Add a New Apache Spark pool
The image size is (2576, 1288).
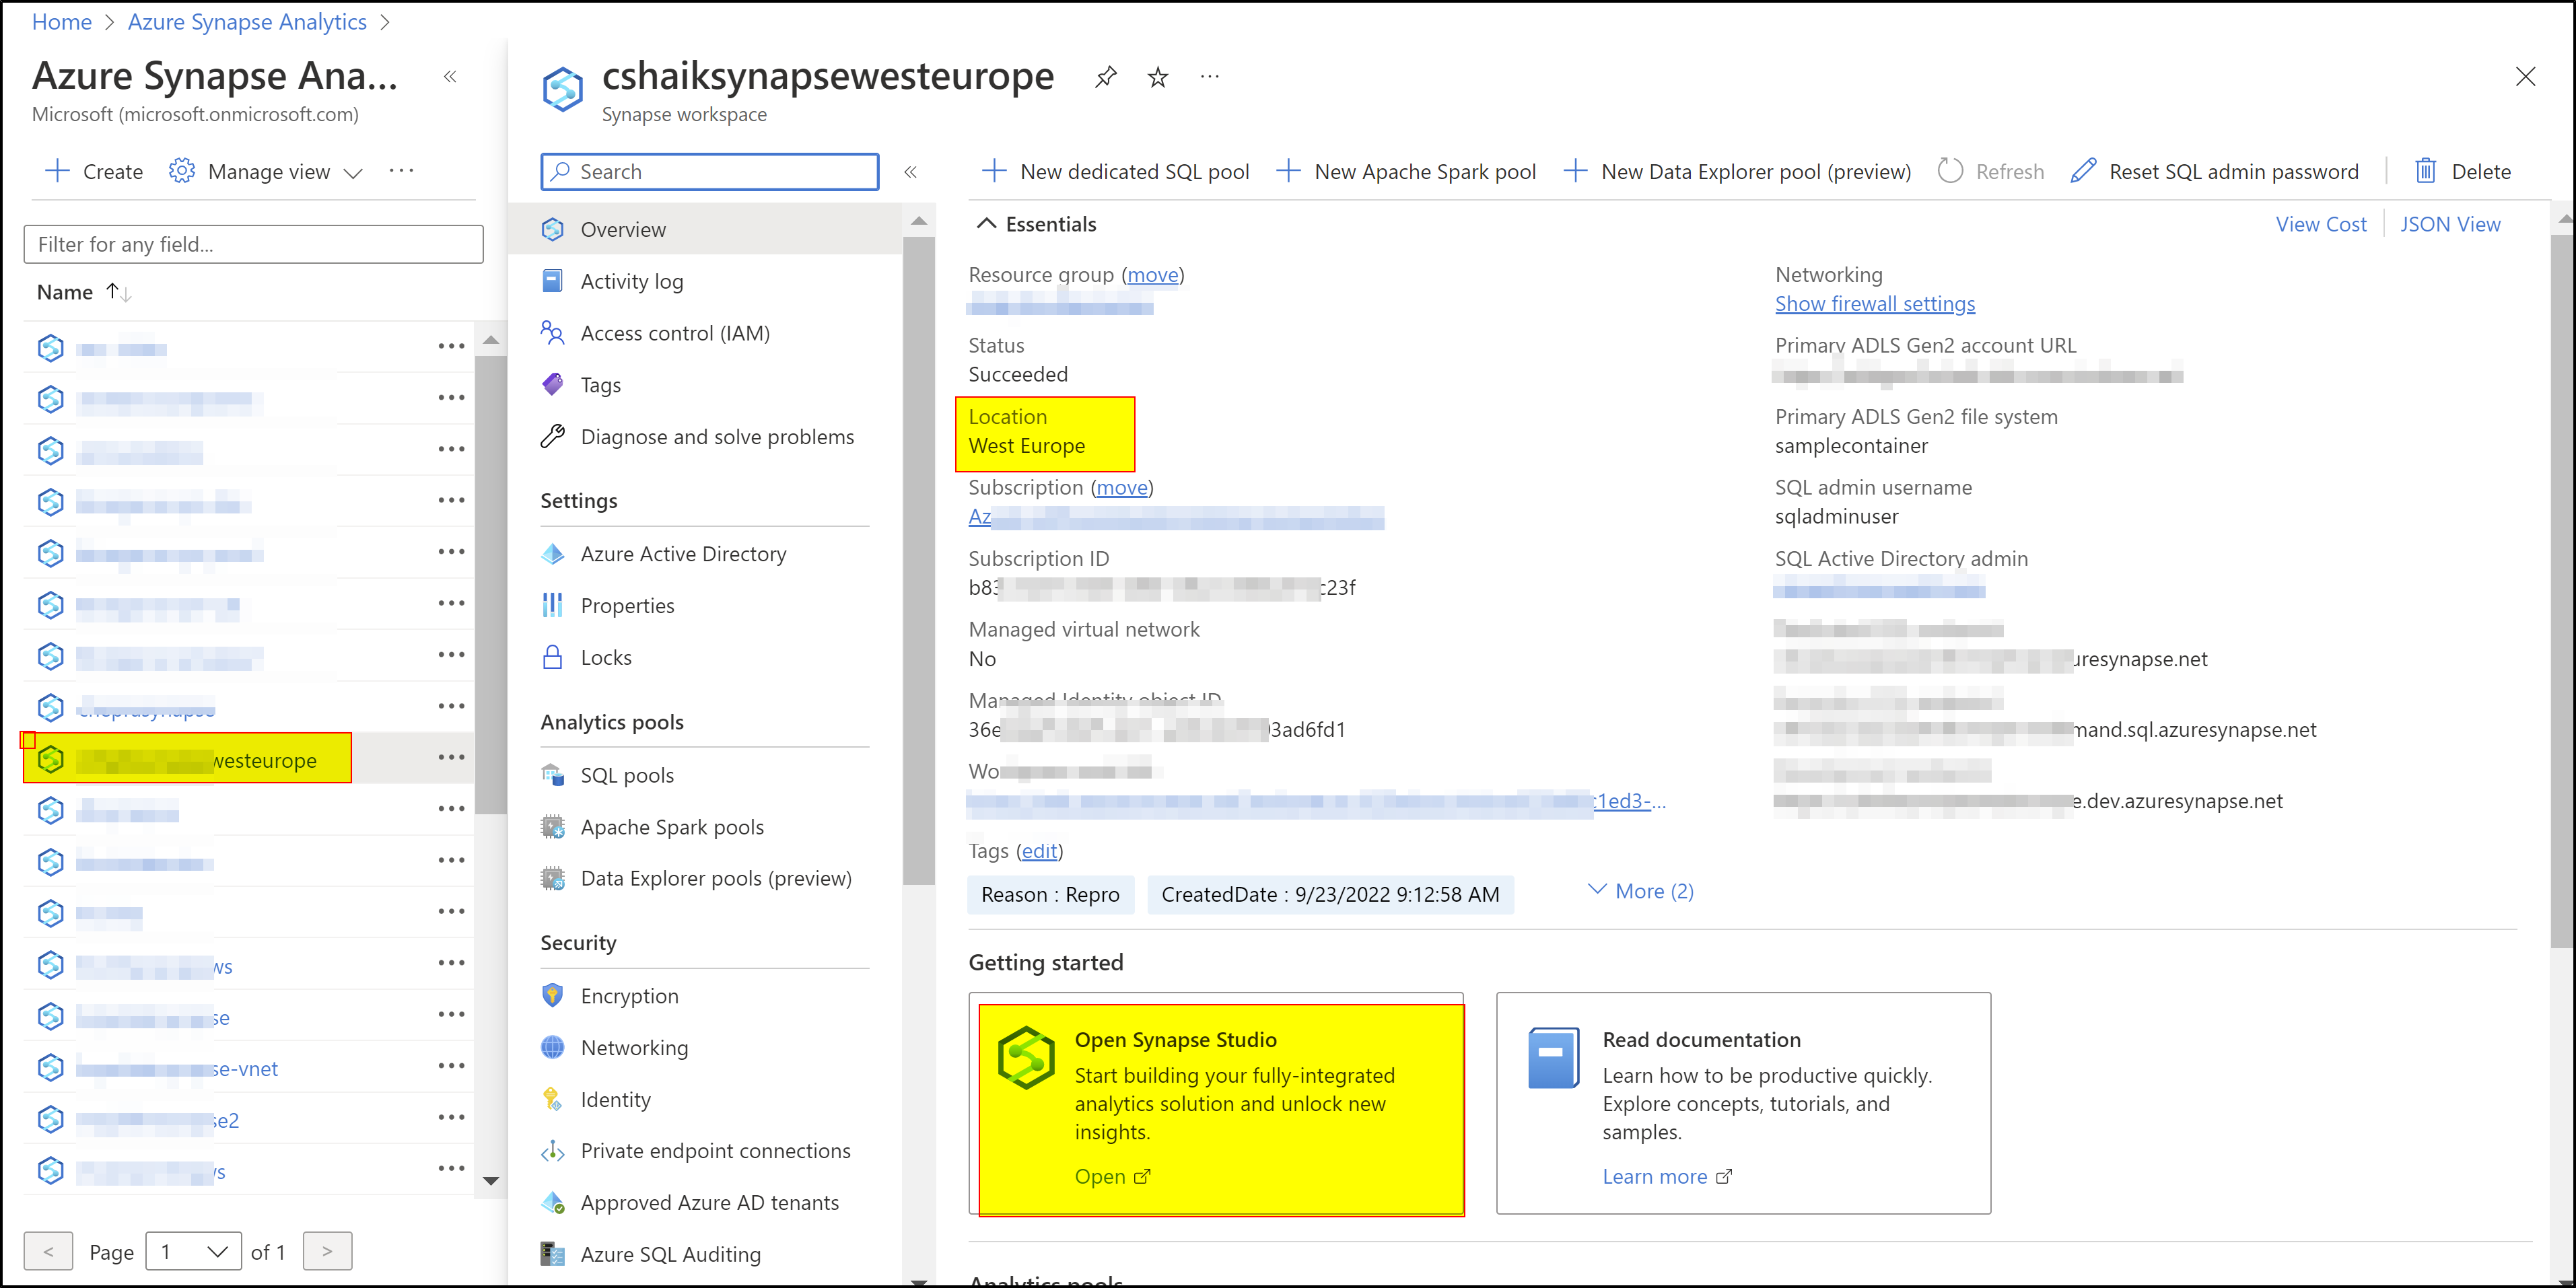(1406, 171)
